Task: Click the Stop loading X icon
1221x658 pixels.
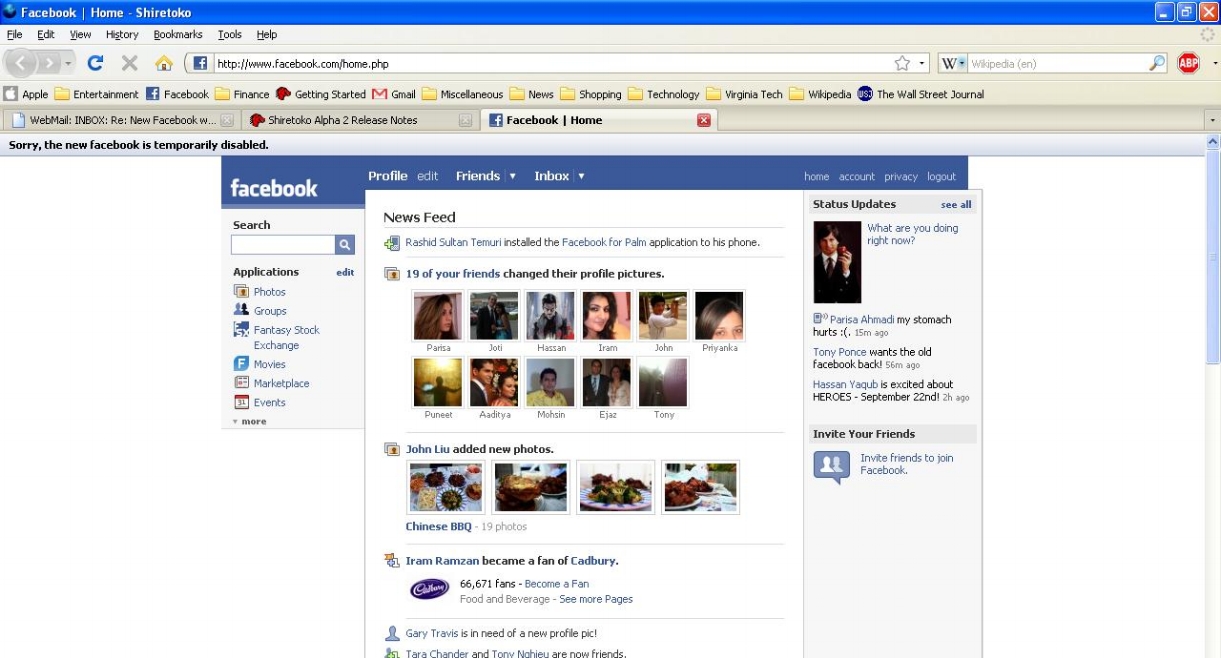Action: [129, 63]
